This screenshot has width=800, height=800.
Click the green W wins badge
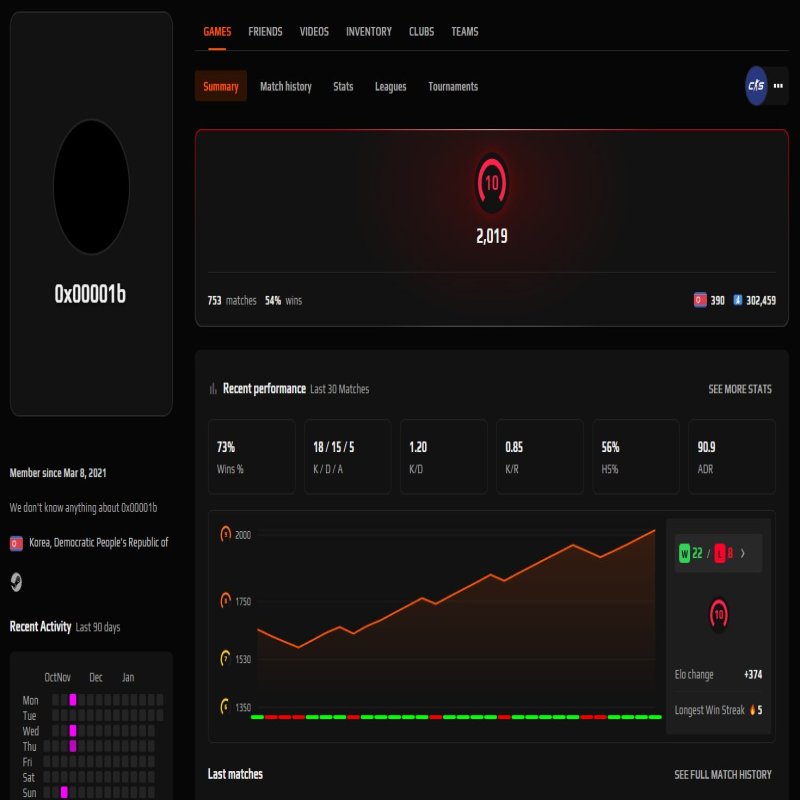(683, 553)
